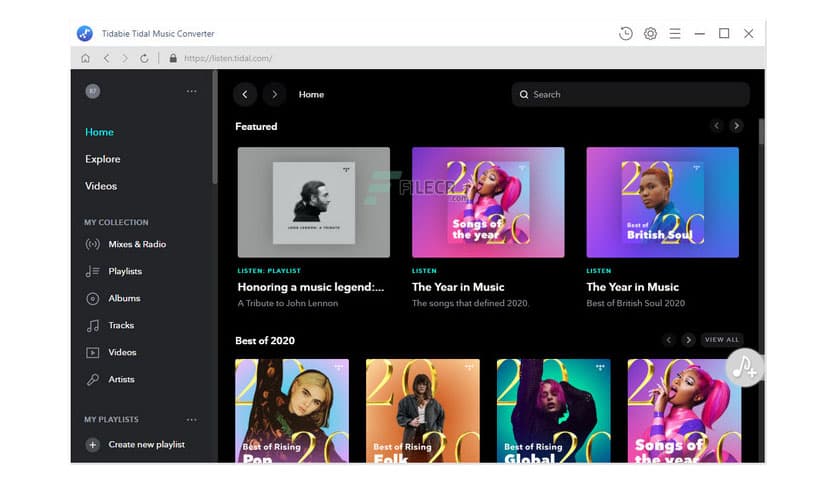Select the Explore navigation item

click(102, 159)
